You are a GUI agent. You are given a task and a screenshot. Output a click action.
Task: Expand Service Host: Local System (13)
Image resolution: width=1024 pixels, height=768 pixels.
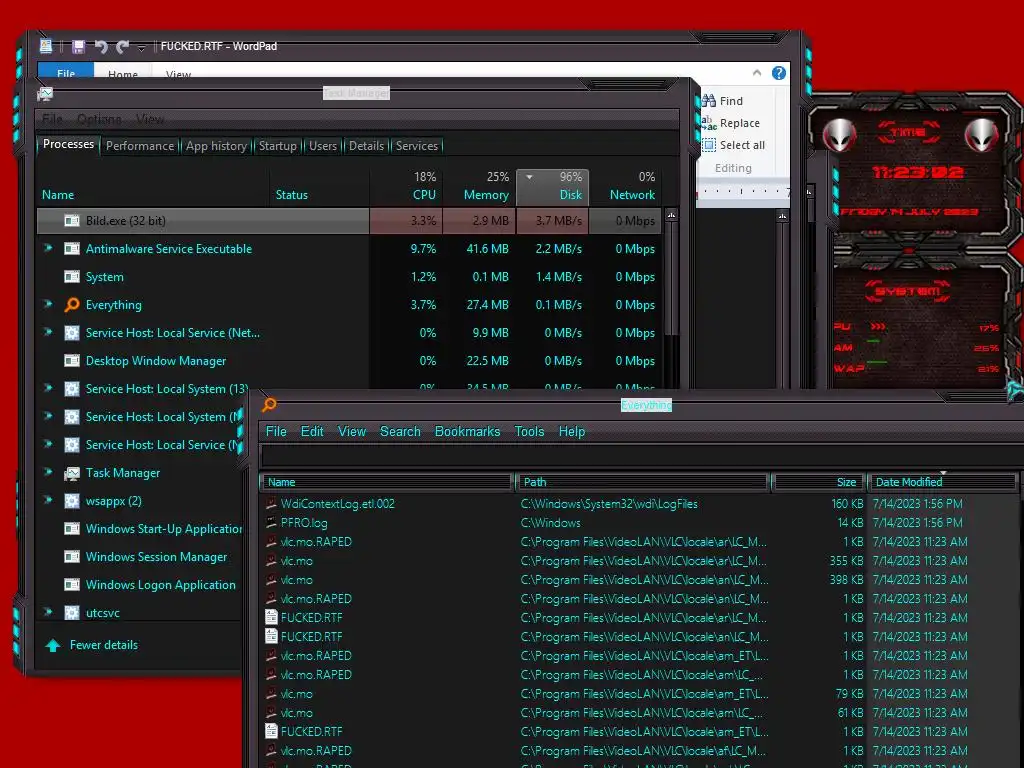[x=48, y=389]
